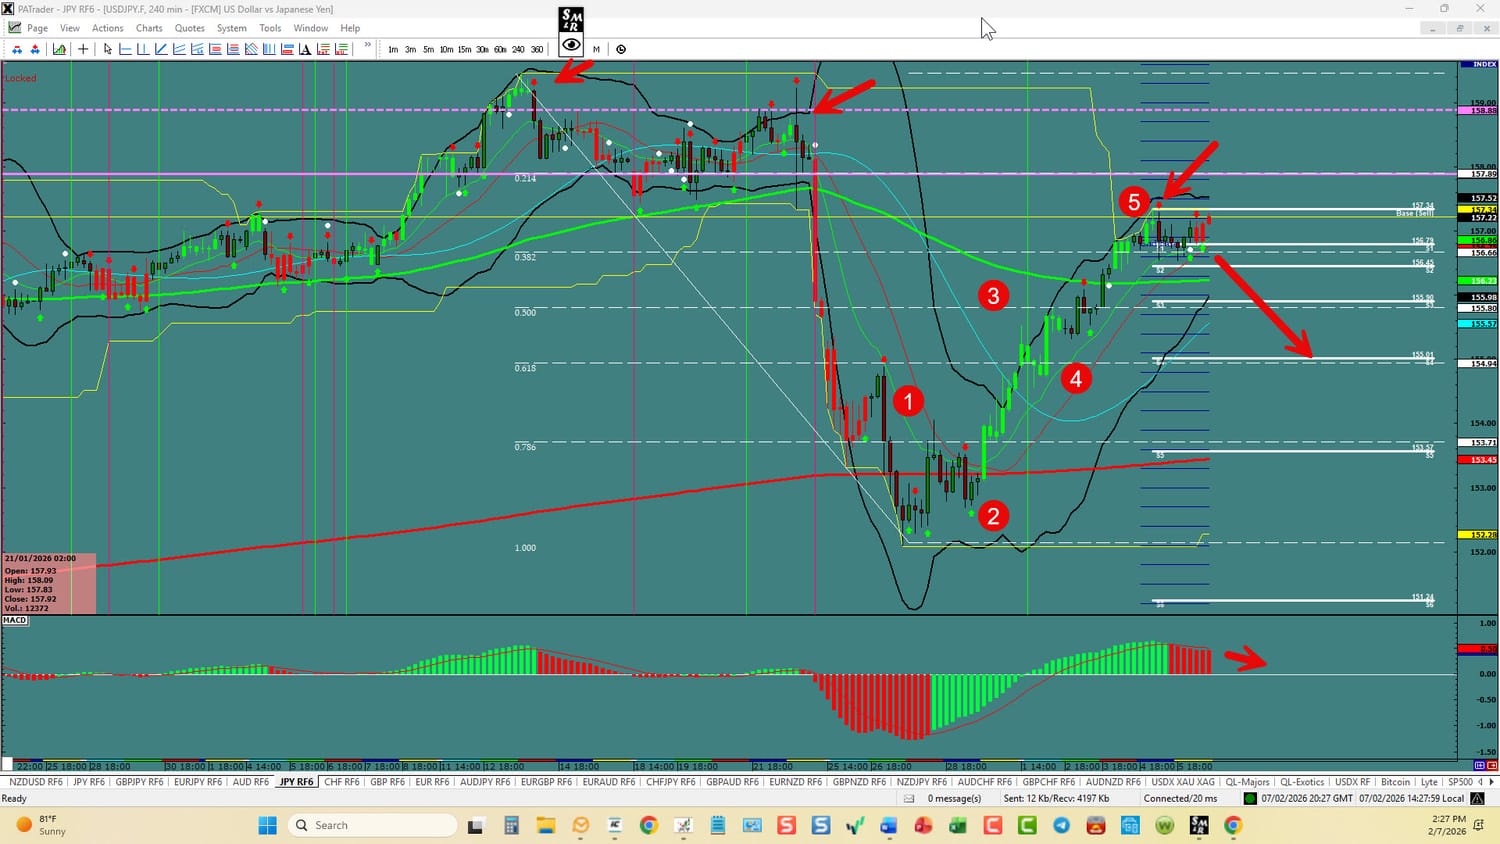Open Telegram from the taskbar

pyautogui.click(x=1062, y=825)
